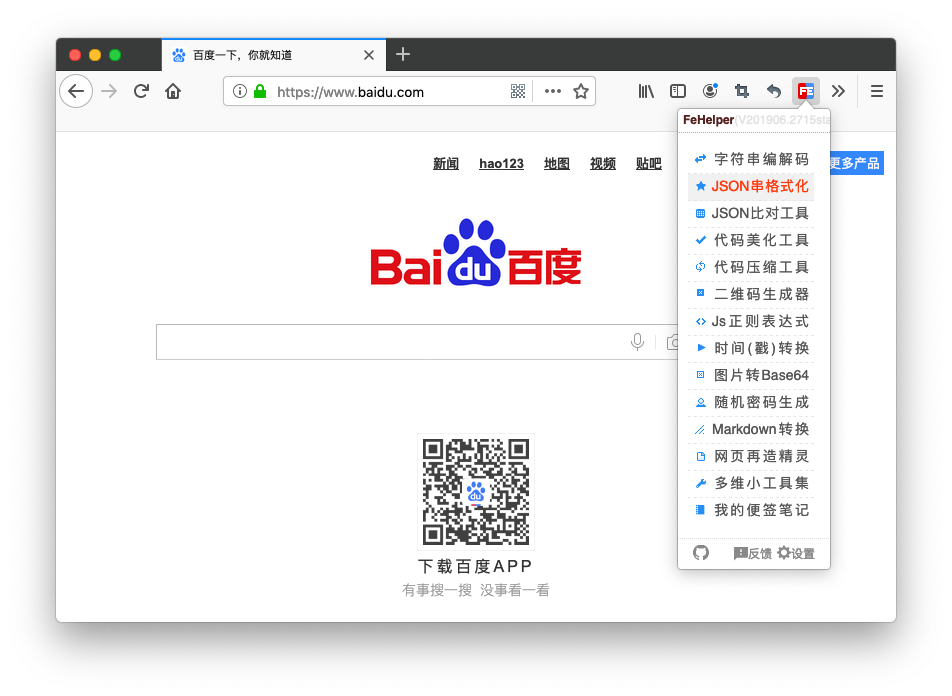Screen dimensions: 952x696
Task: Select 随机密码生成 menu item
Action: pyautogui.click(x=750, y=403)
